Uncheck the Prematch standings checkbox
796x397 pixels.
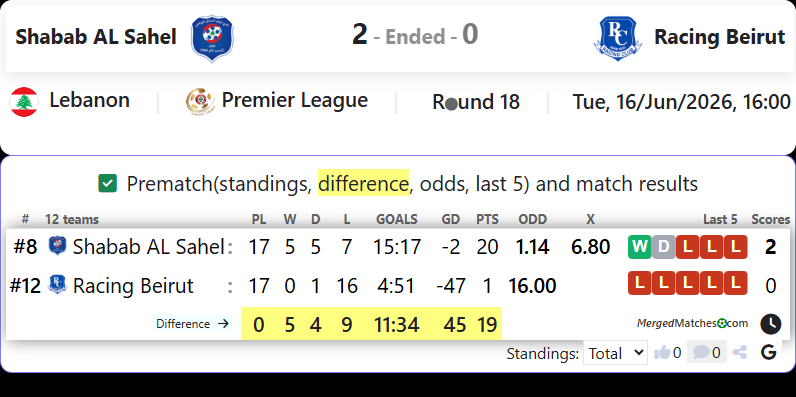[108, 184]
